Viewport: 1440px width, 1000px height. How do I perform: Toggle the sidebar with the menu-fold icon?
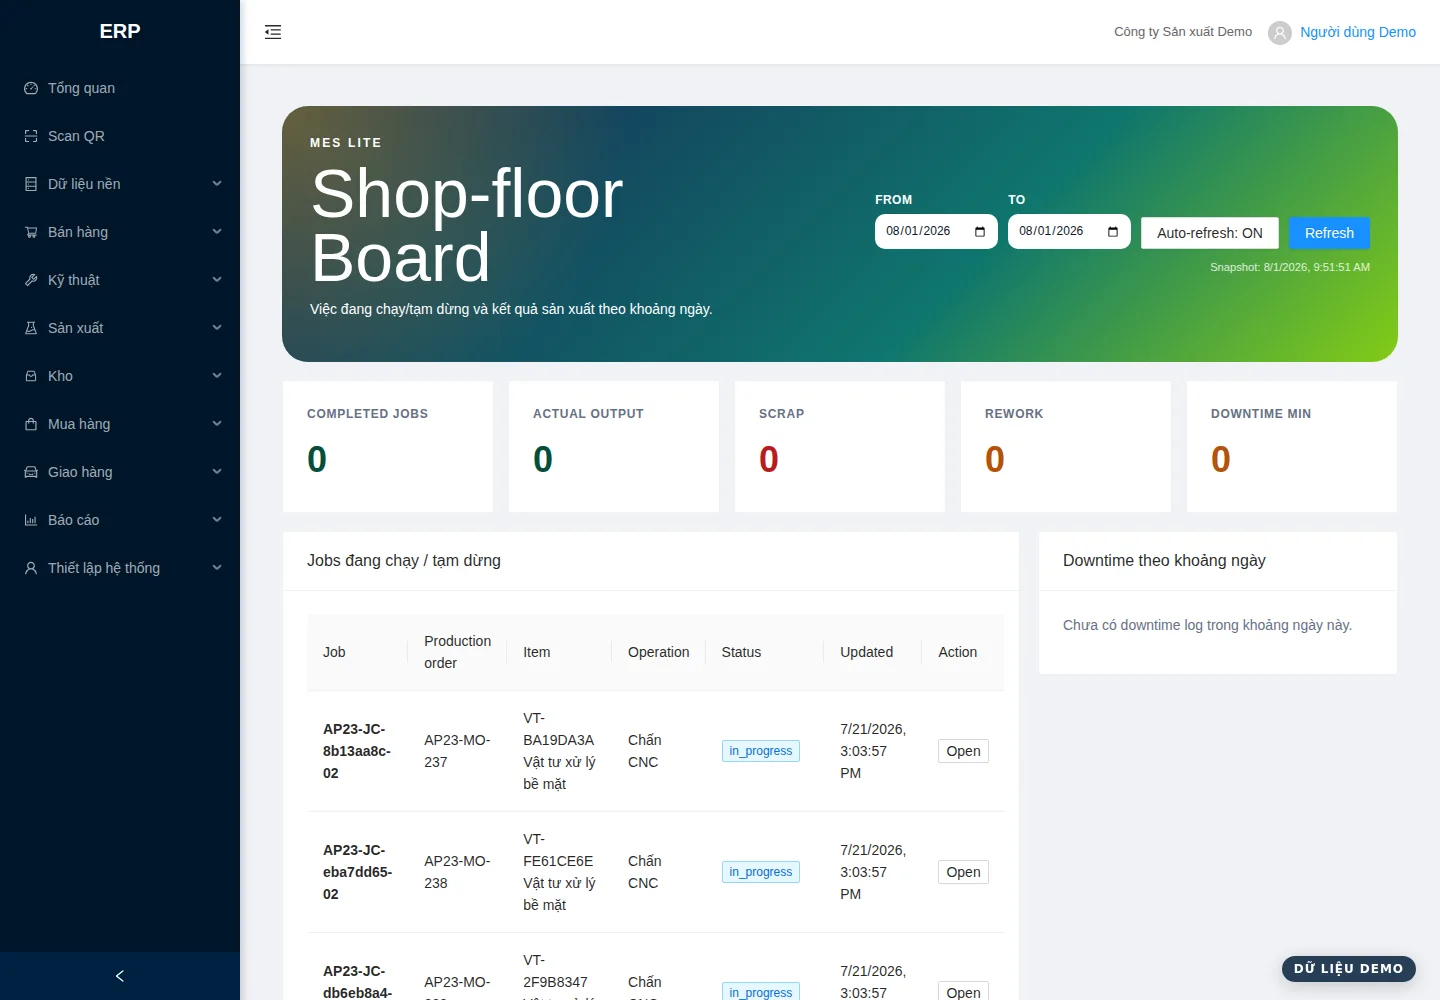pyautogui.click(x=273, y=32)
